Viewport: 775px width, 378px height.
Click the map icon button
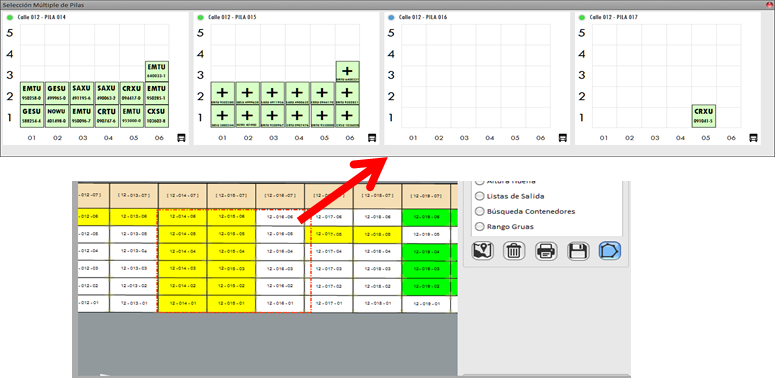(x=483, y=251)
